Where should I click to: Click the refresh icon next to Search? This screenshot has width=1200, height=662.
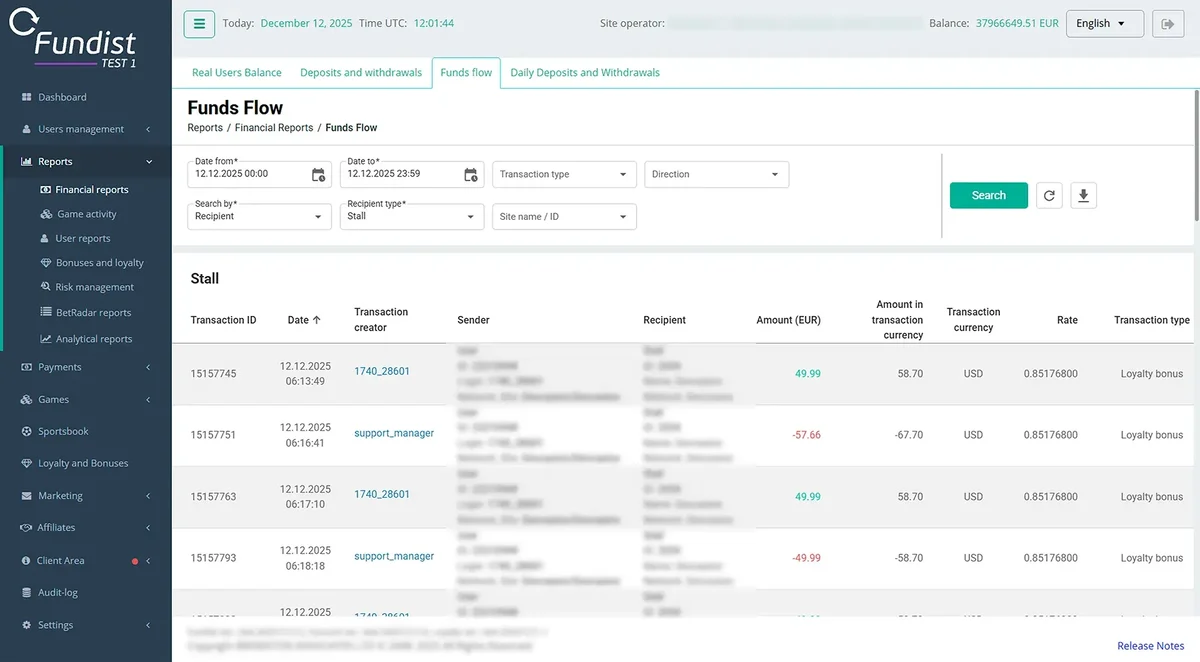[x=1049, y=196]
